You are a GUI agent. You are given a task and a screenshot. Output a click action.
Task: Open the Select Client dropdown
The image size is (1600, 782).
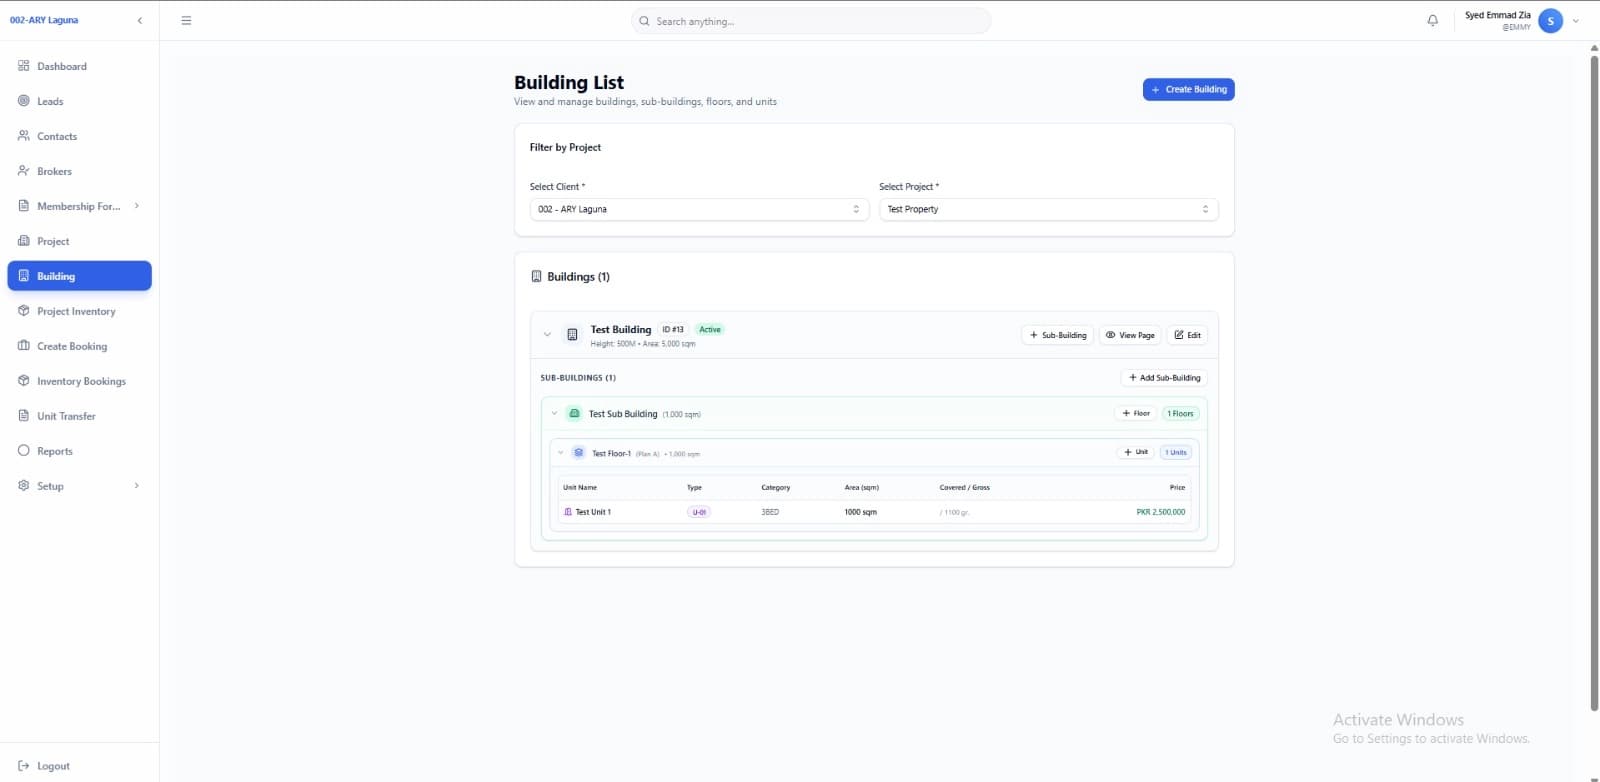pos(699,209)
